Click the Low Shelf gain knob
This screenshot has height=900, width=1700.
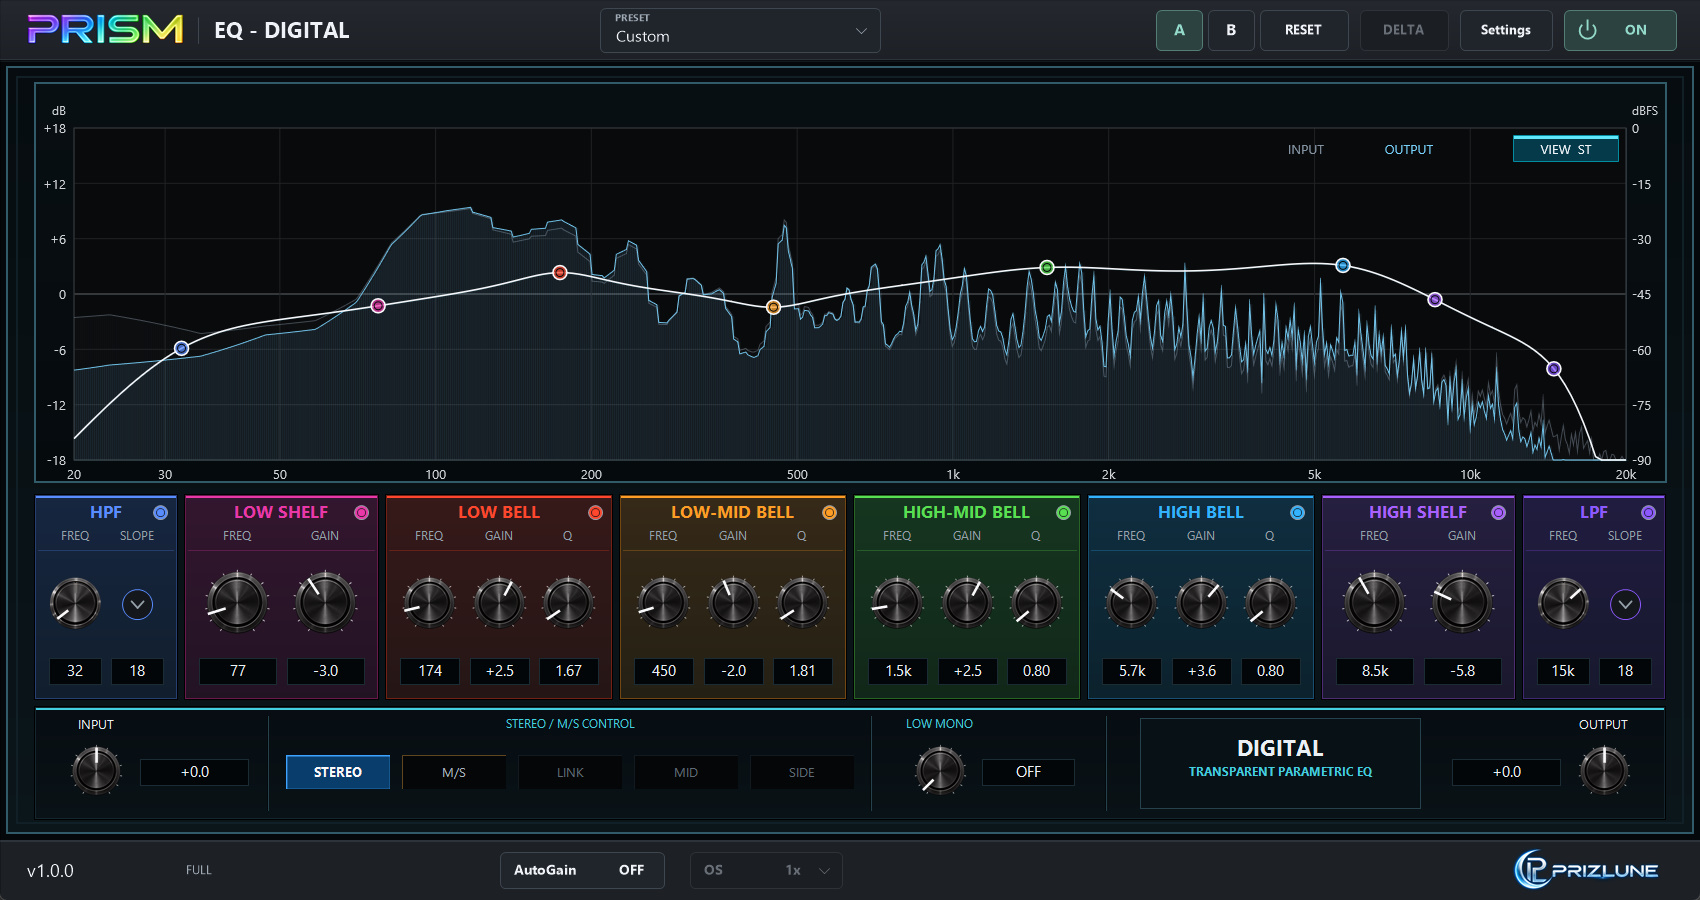325,602
